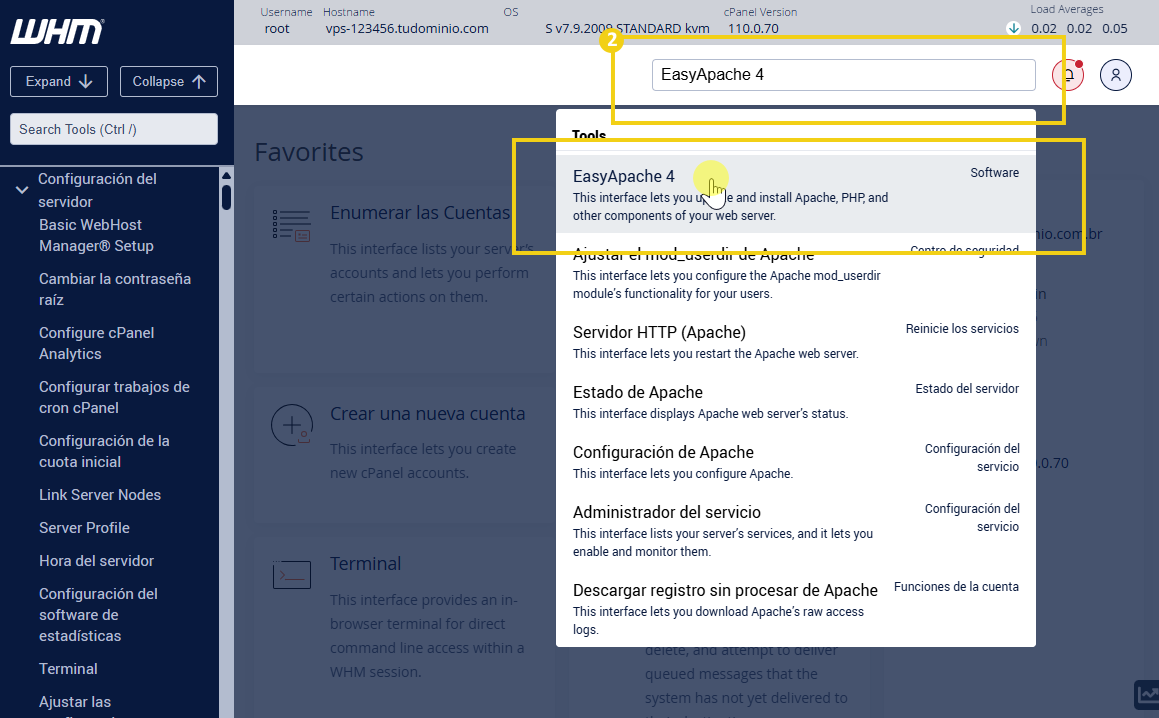
Task: Select Estado de Apache result
Action: tap(795, 402)
